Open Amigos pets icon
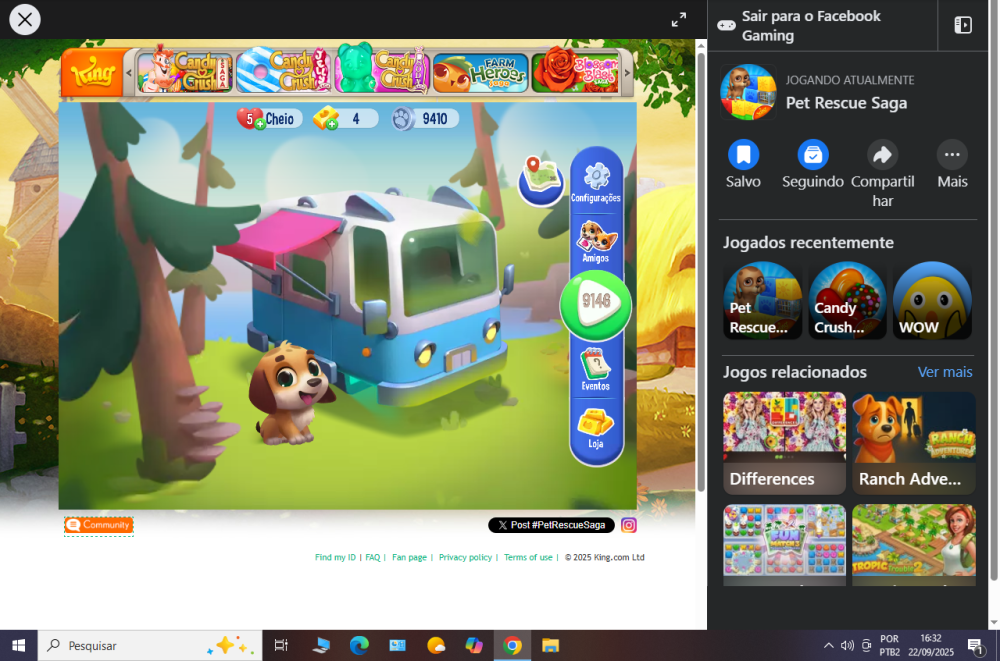1000x661 pixels. [596, 241]
